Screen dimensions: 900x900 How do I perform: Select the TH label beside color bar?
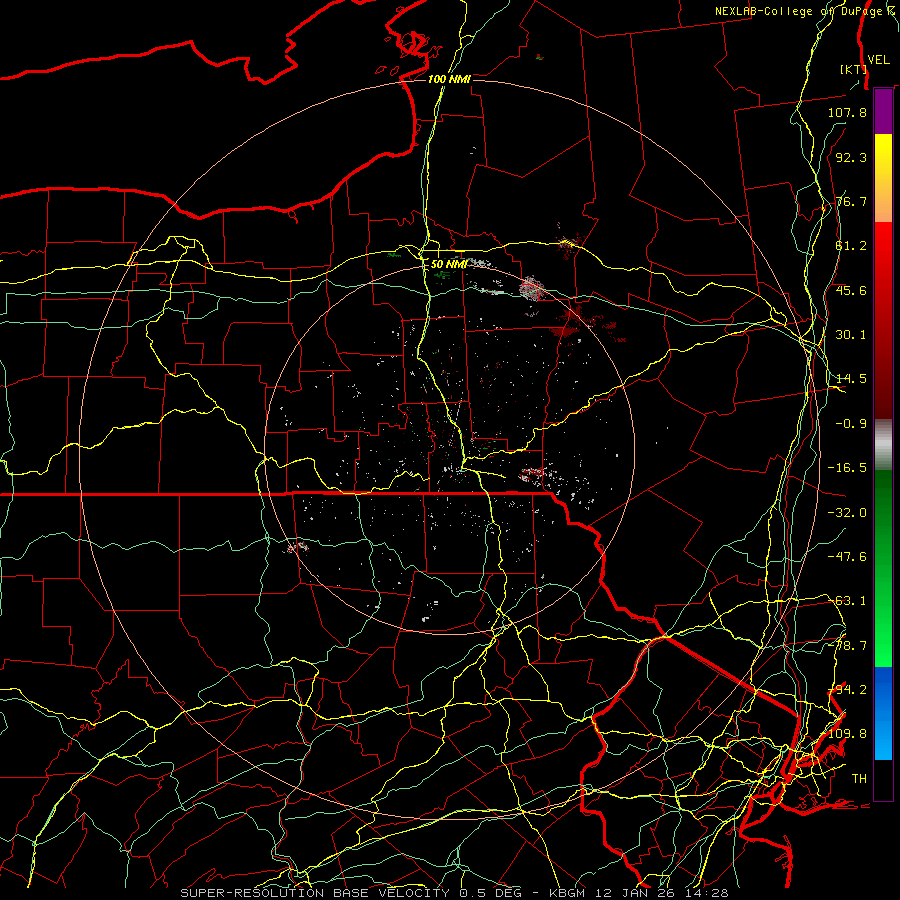pyautogui.click(x=859, y=779)
